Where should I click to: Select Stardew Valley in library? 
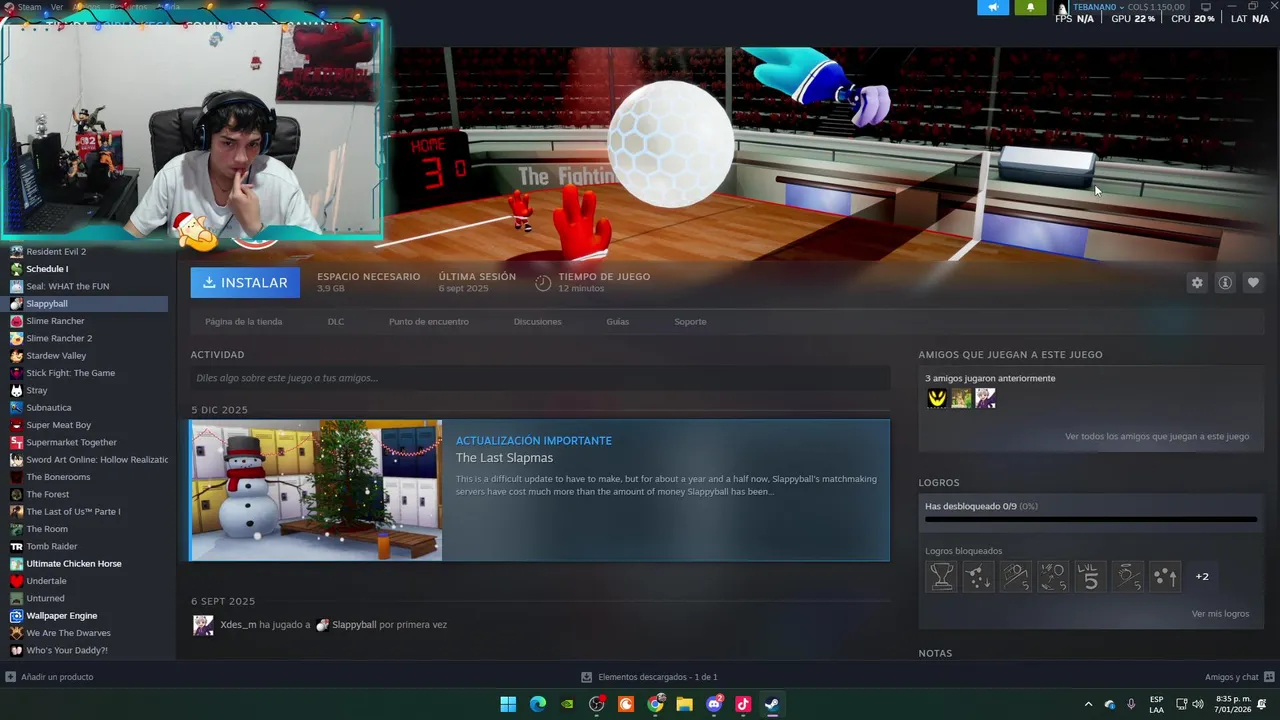coord(56,356)
